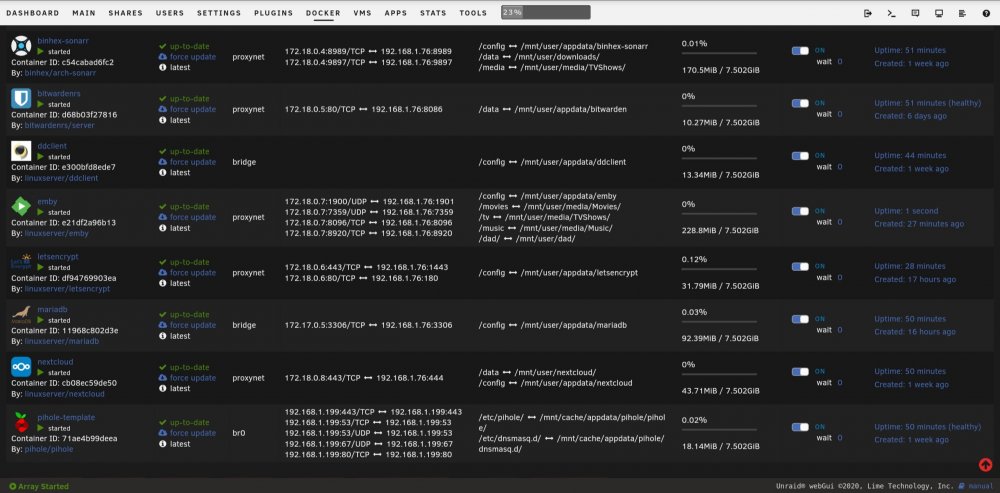
Task: Click the logout icon in top bar
Action: (867, 13)
